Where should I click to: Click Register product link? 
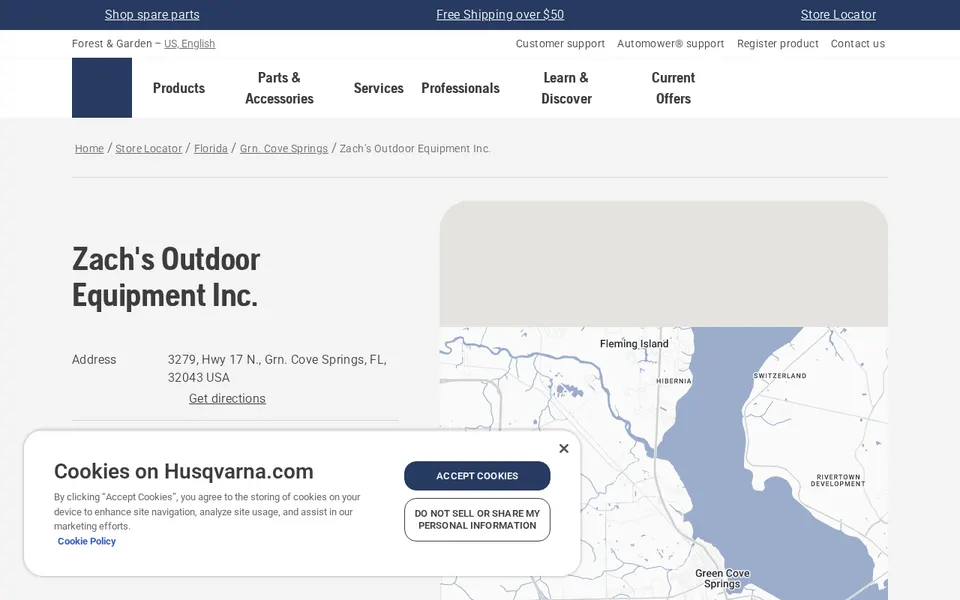coord(778,43)
